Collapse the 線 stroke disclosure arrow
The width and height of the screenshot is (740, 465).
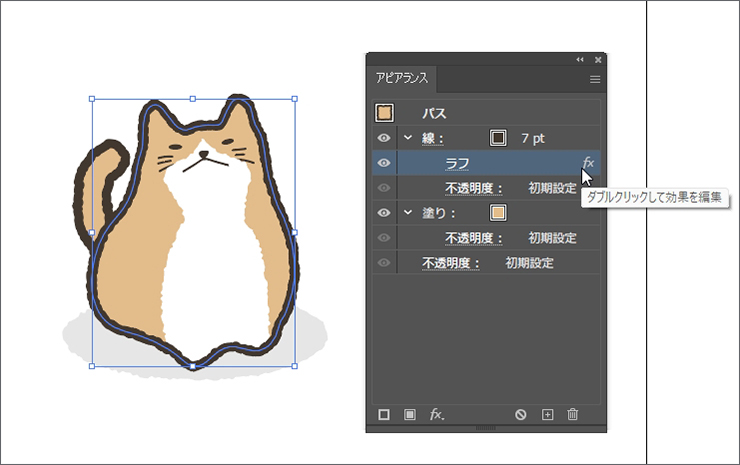(407, 137)
